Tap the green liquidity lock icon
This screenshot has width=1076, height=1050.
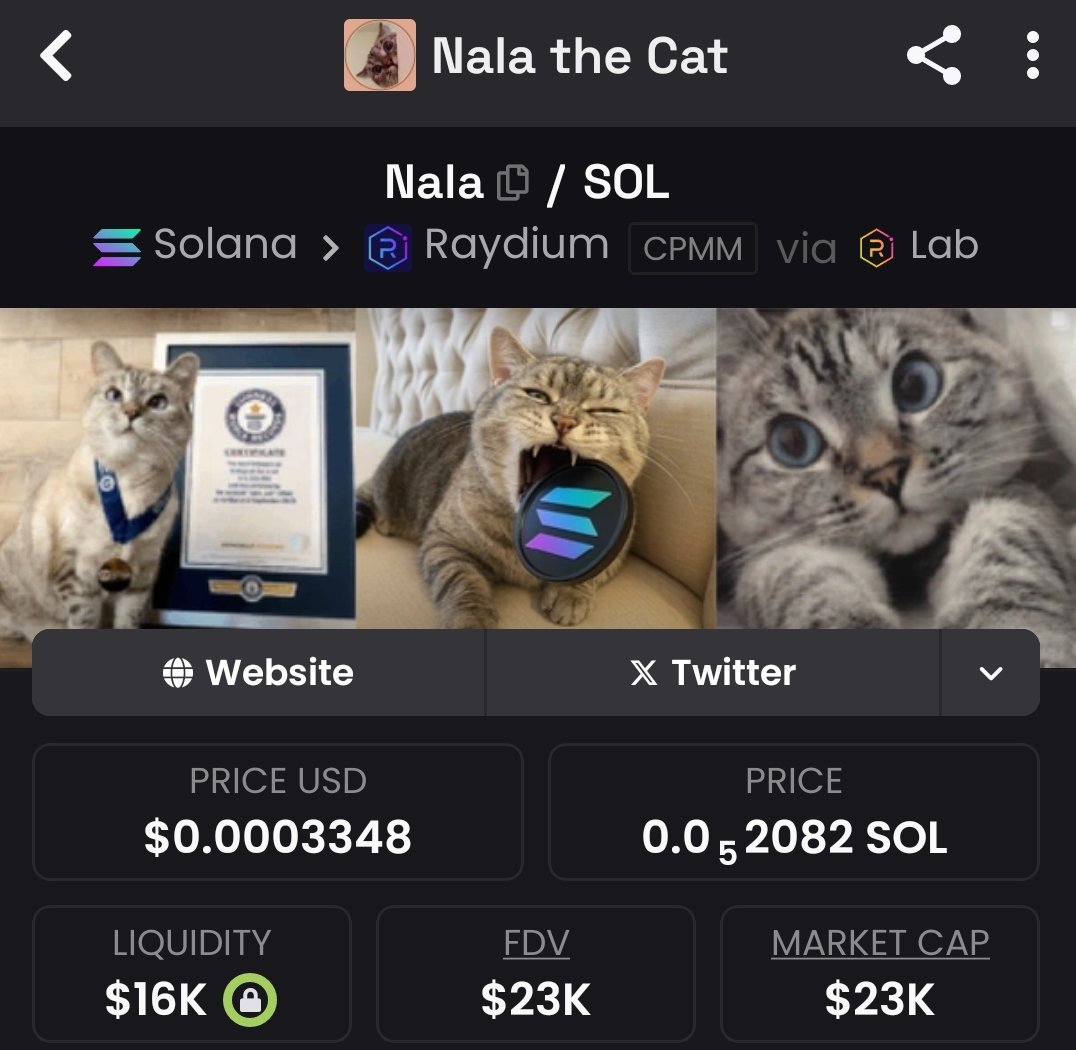click(x=250, y=999)
